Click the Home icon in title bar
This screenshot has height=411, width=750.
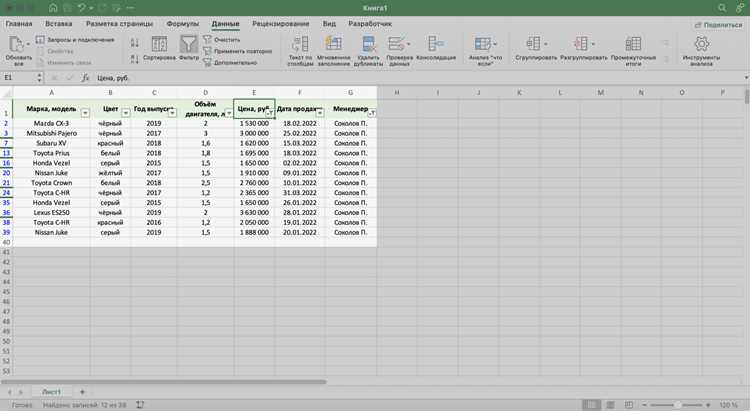(x=53, y=8)
